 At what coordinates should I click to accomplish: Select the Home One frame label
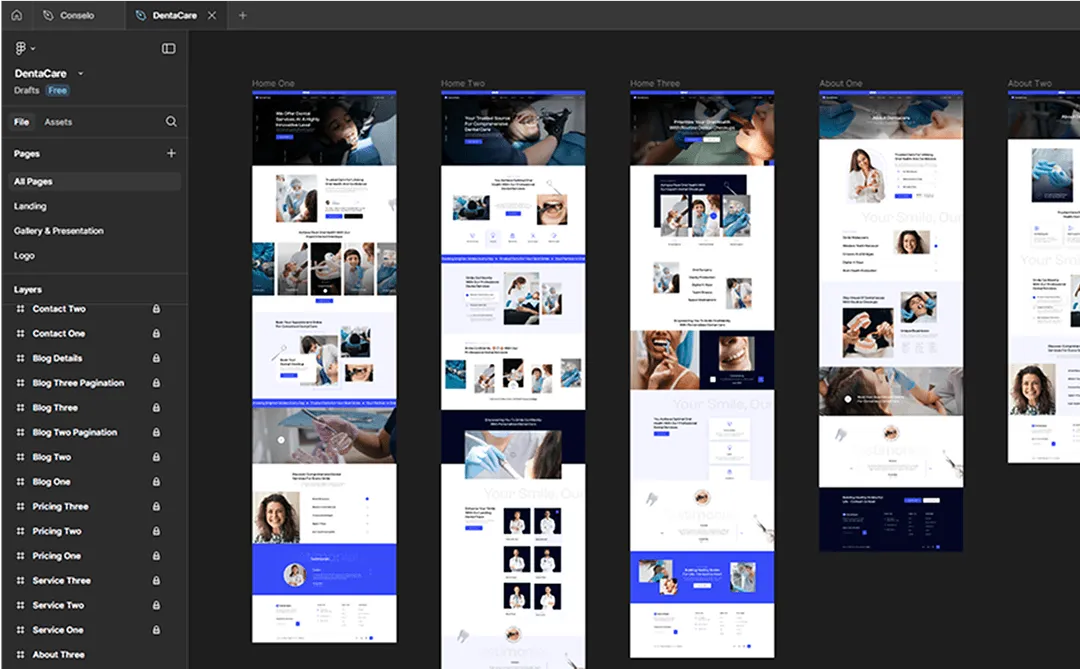click(x=273, y=83)
